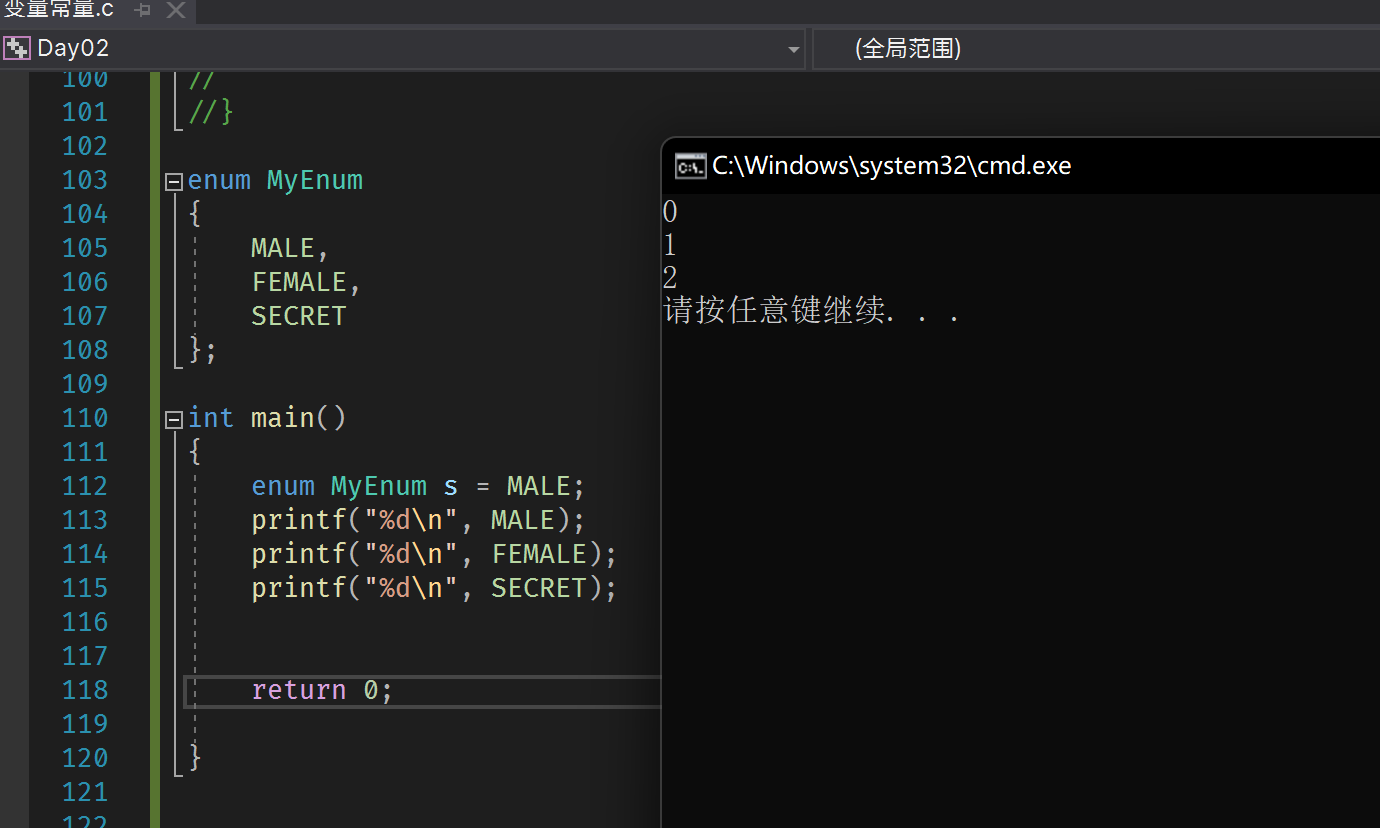Open the Day02 project dropdown arrow

coord(794,49)
